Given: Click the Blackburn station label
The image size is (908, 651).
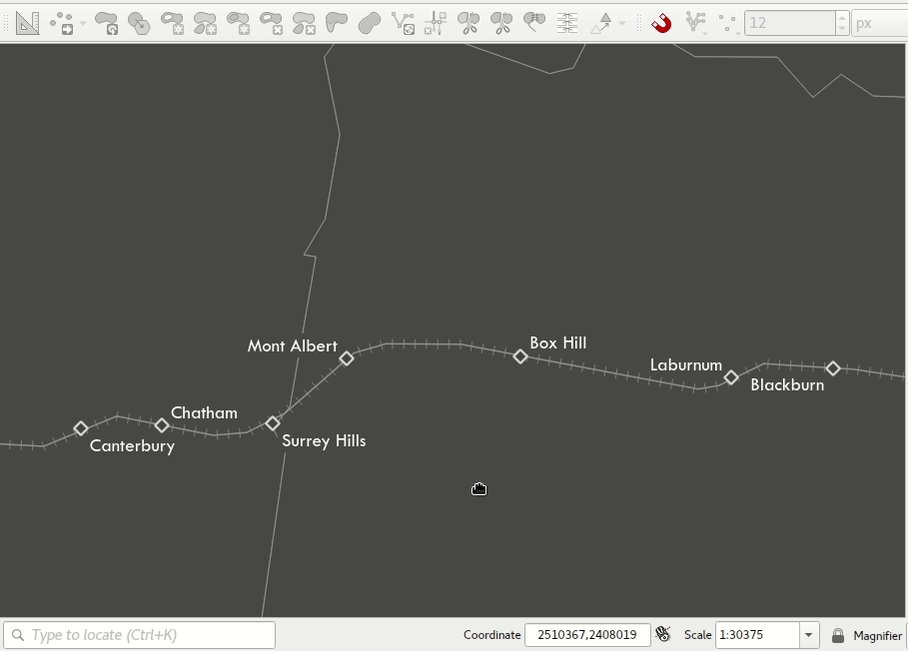Looking at the screenshot, I should point(788,385).
